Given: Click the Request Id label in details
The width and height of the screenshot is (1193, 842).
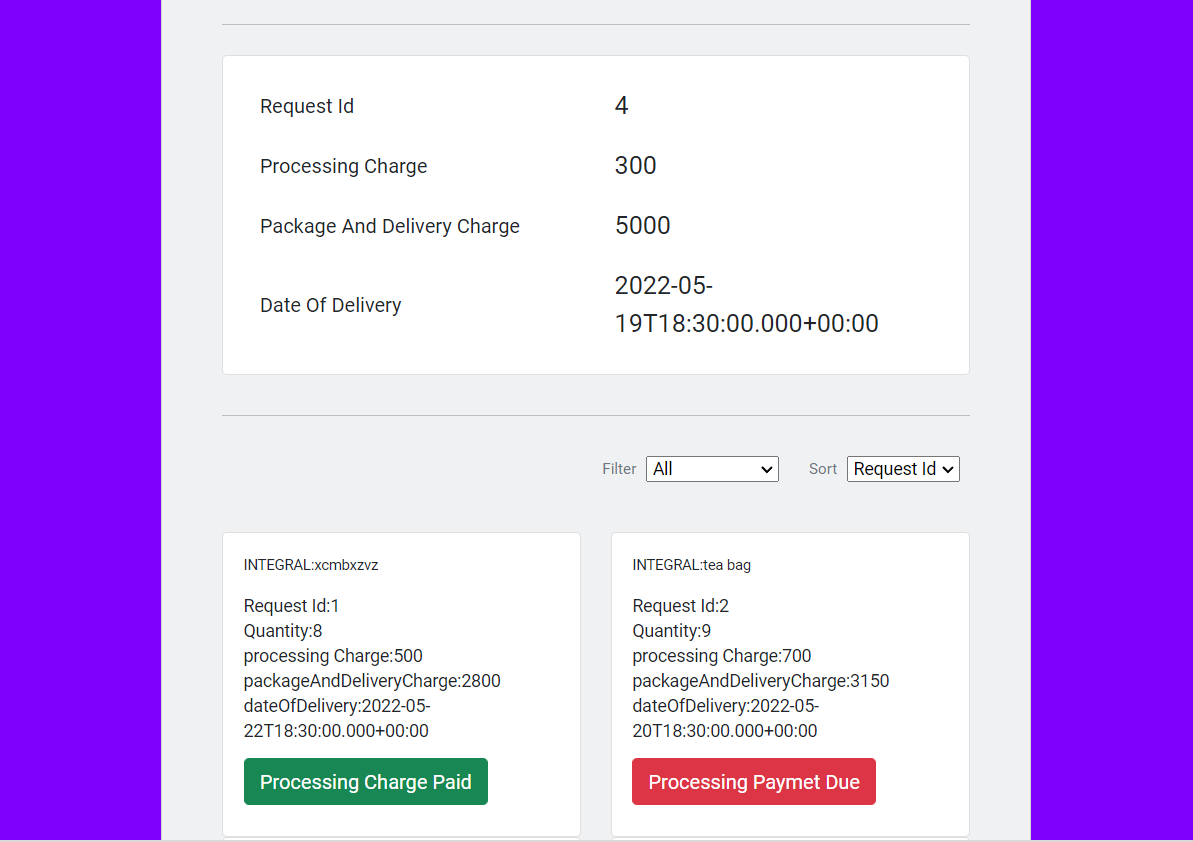Looking at the screenshot, I should tap(307, 106).
